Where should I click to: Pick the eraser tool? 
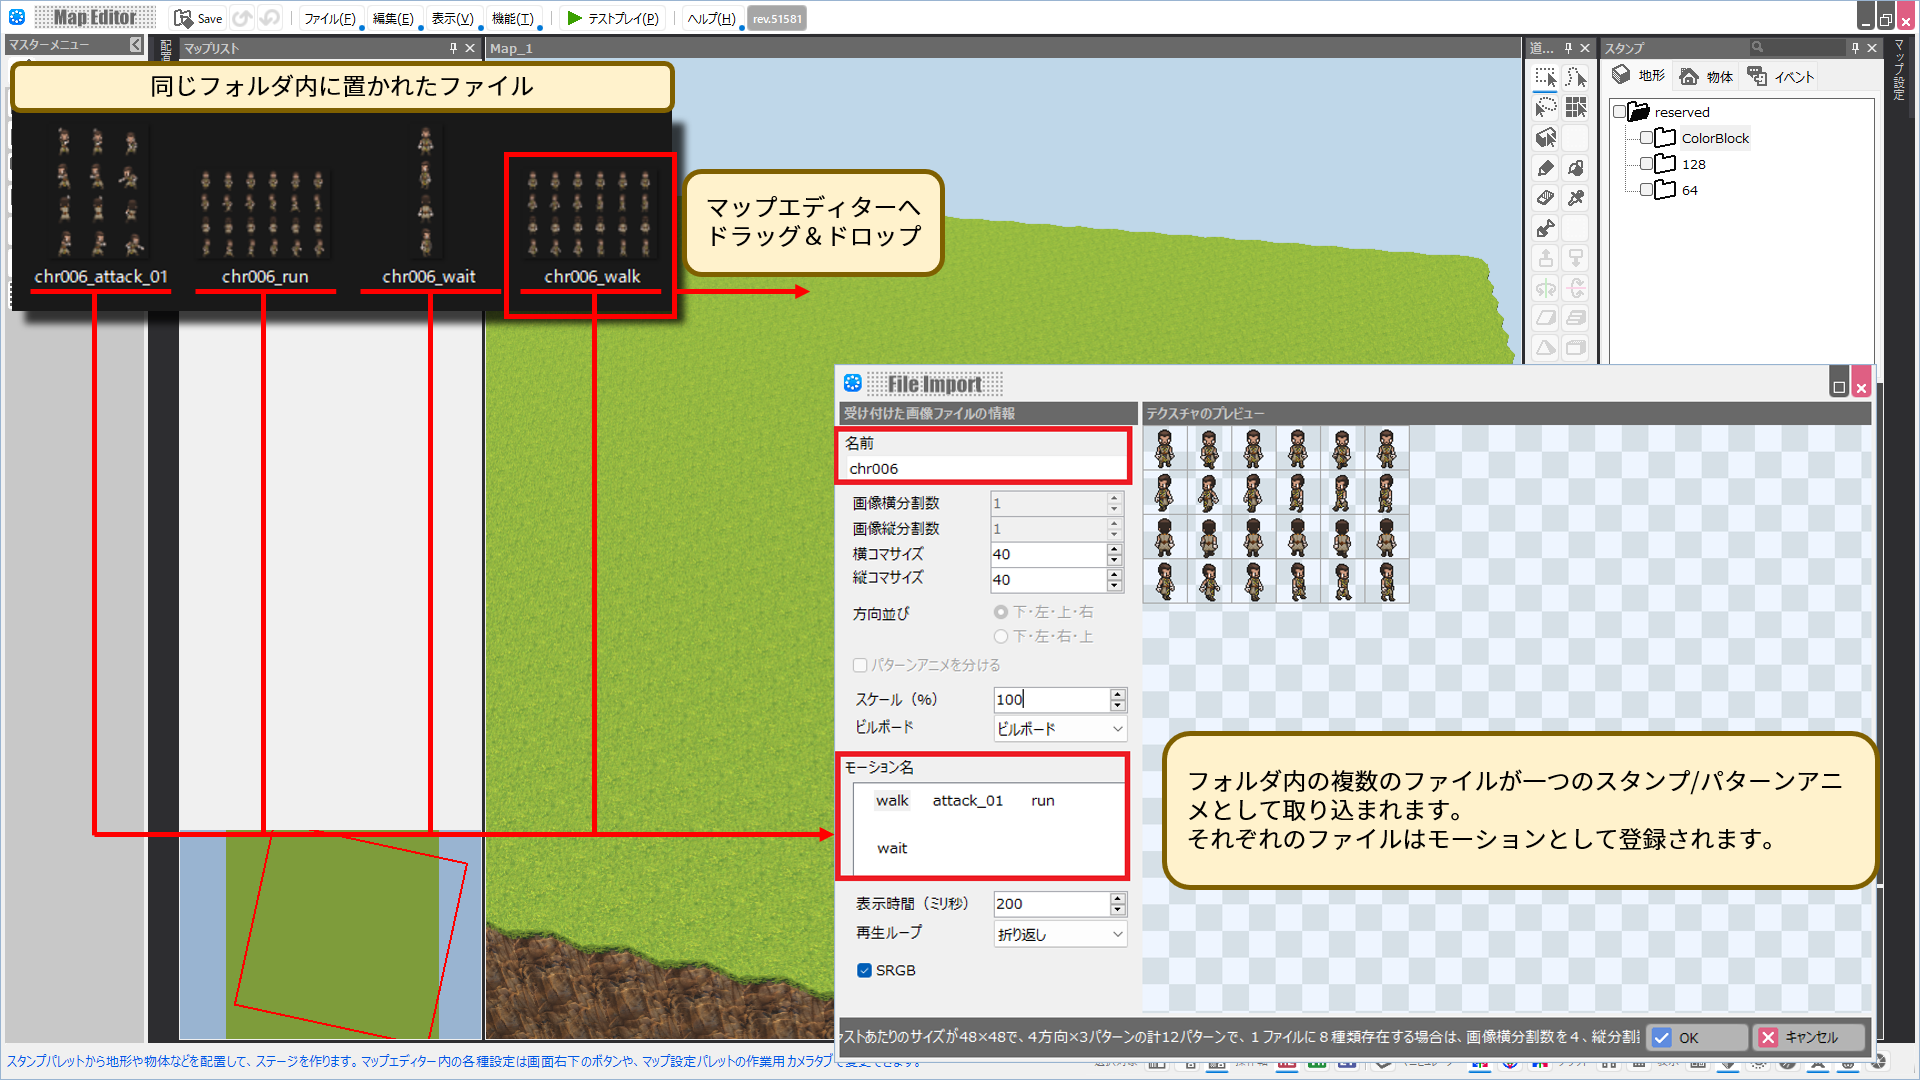click(1545, 198)
